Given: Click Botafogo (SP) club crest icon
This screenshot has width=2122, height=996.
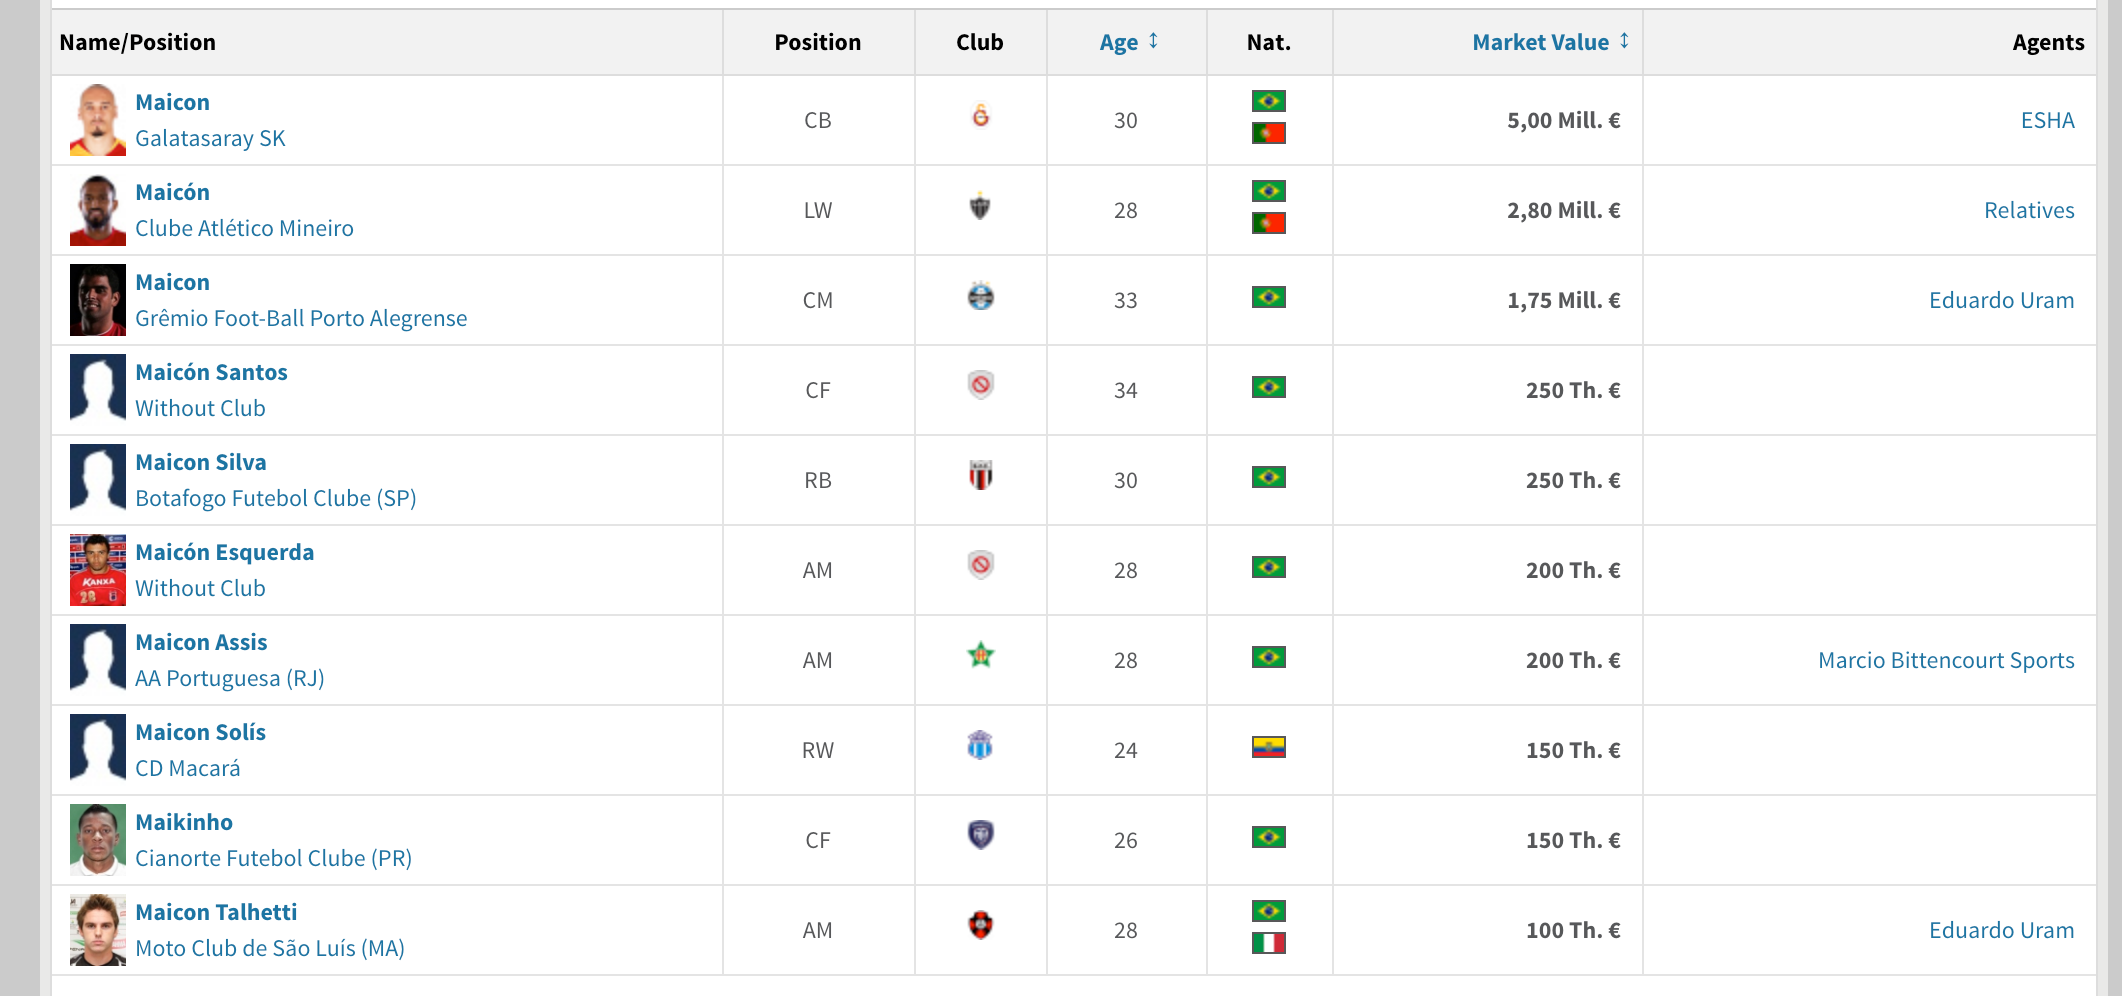Looking at the screenshot, I should point(981,476).
